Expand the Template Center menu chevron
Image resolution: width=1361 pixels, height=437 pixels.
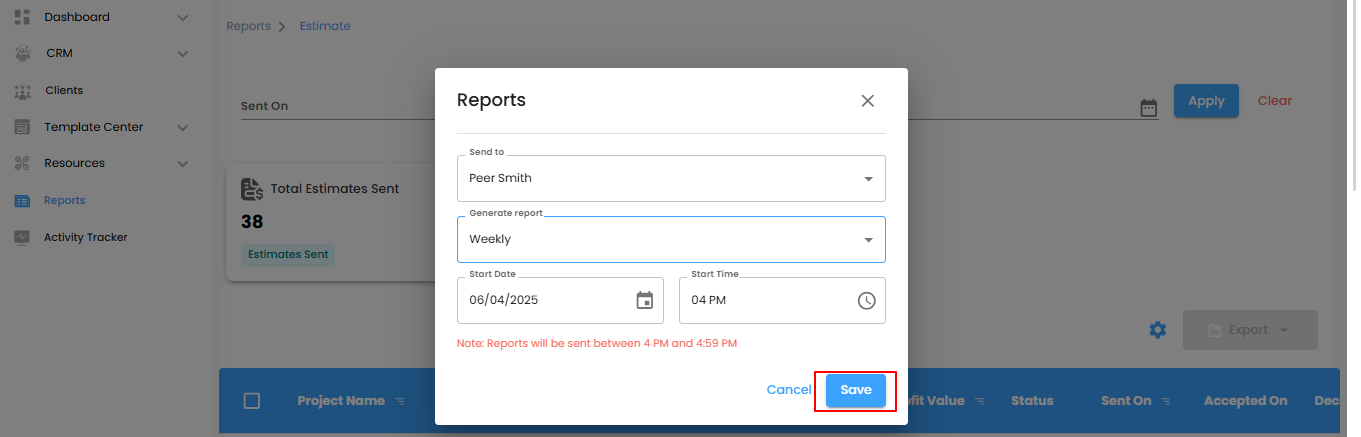(x=182, y=128)
